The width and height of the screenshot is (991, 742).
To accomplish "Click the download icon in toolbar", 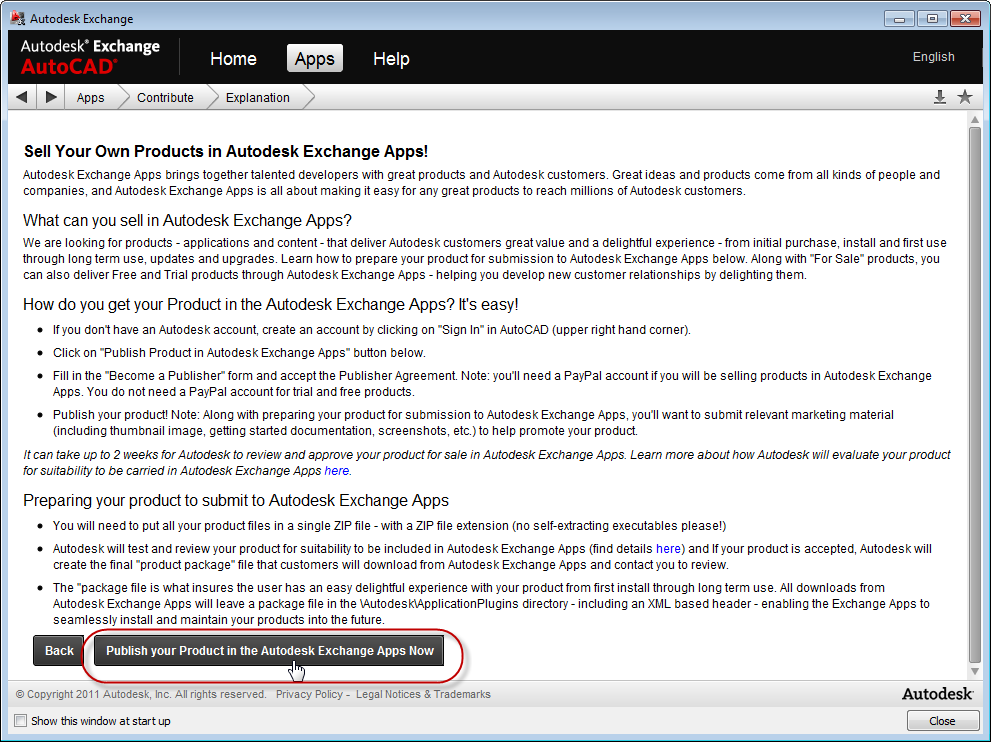I will (x=939, y=97).
